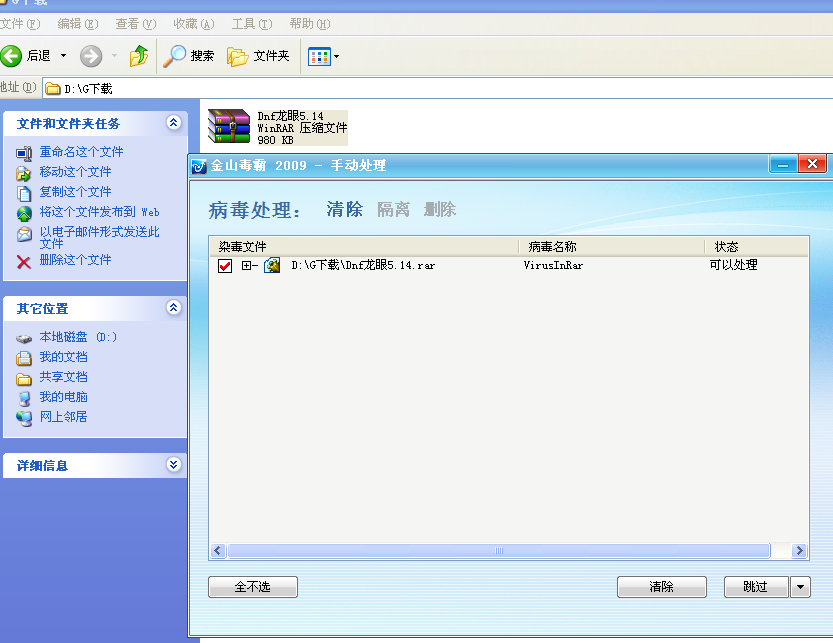Click the 状态 column header
This screenshot has height=643, width=833.
(x=756, y=247)
